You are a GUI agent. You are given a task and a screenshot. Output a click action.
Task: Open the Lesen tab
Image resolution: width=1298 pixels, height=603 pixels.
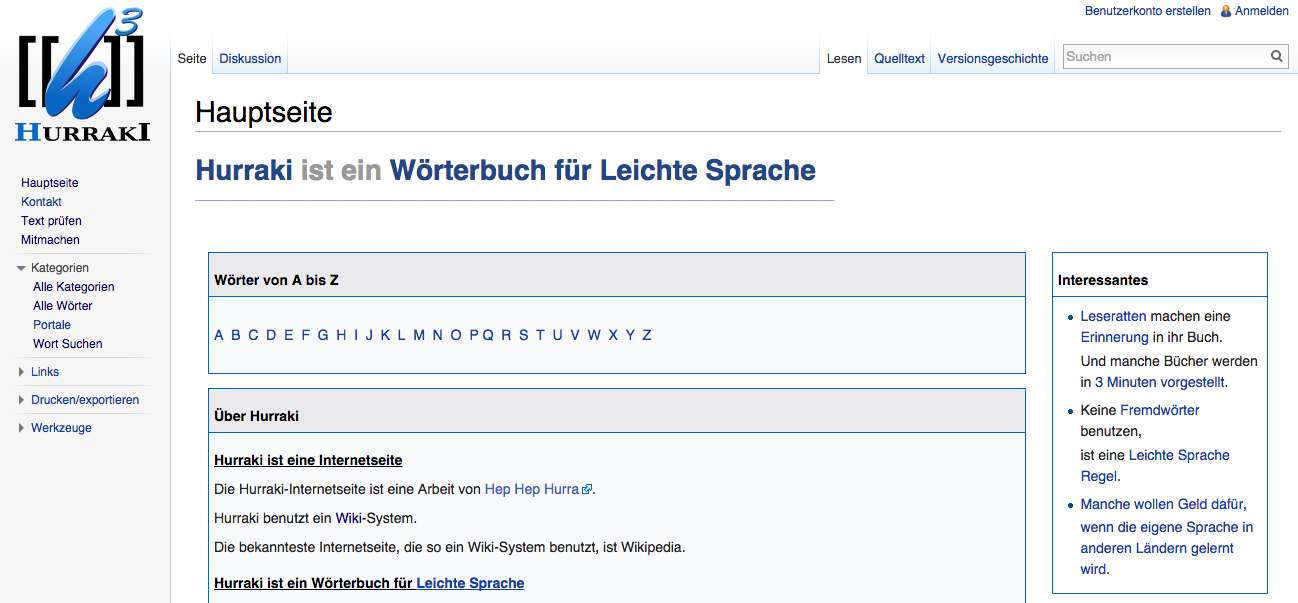point(844,58)
